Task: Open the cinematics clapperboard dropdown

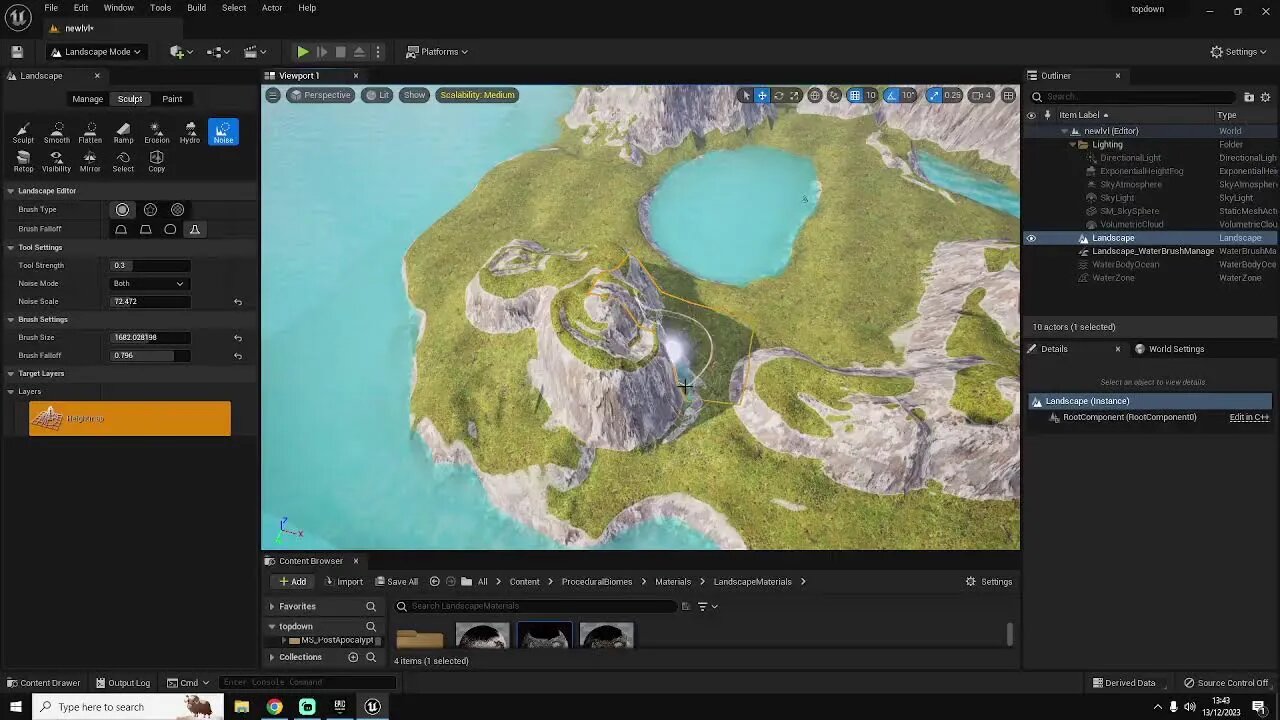Action: (x=255, y=52)
